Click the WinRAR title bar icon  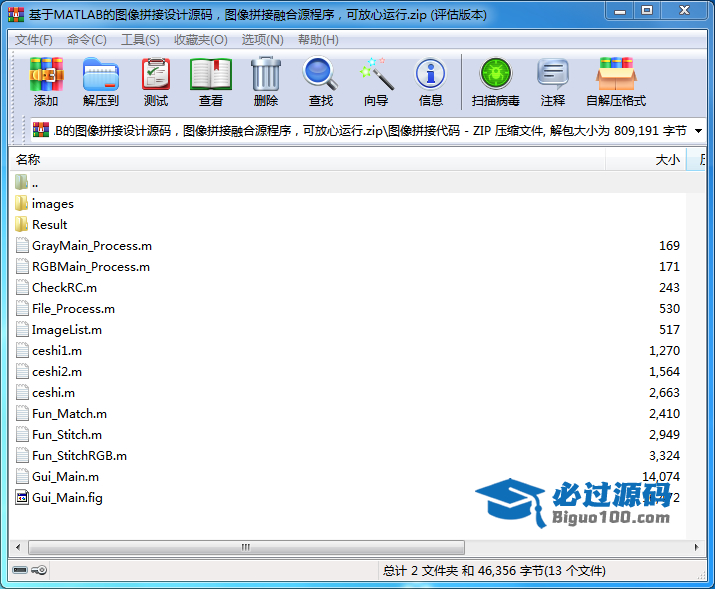click(16, 15)
